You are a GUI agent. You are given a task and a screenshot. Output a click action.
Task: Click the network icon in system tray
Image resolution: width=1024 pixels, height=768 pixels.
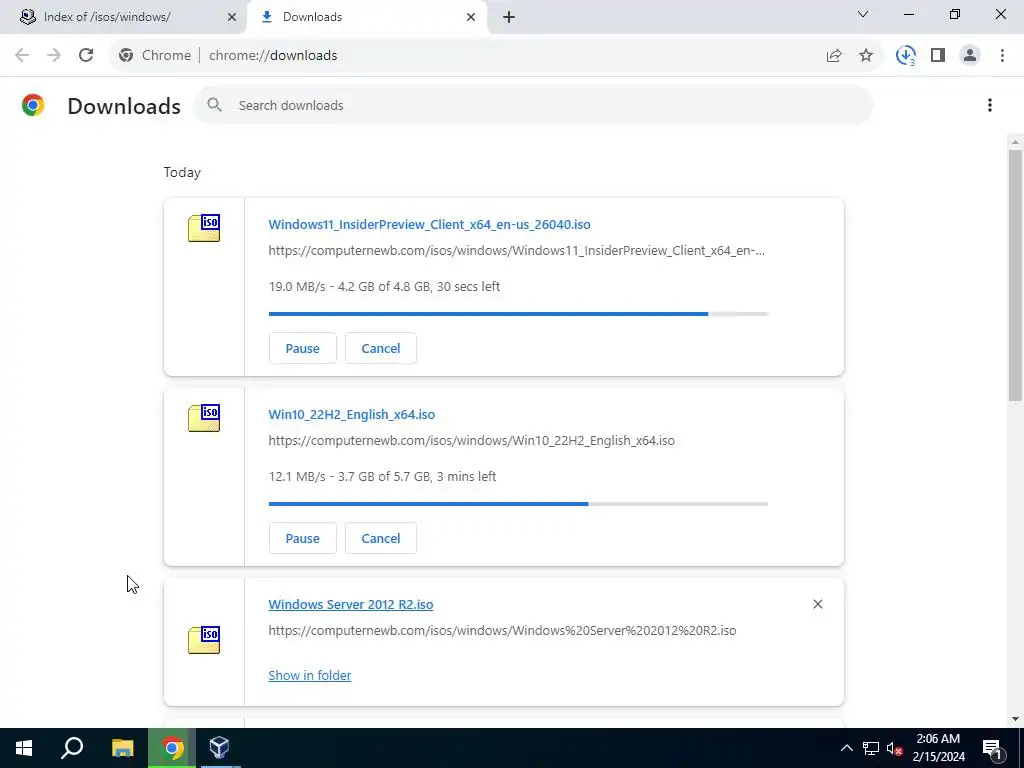click(871, 748)
